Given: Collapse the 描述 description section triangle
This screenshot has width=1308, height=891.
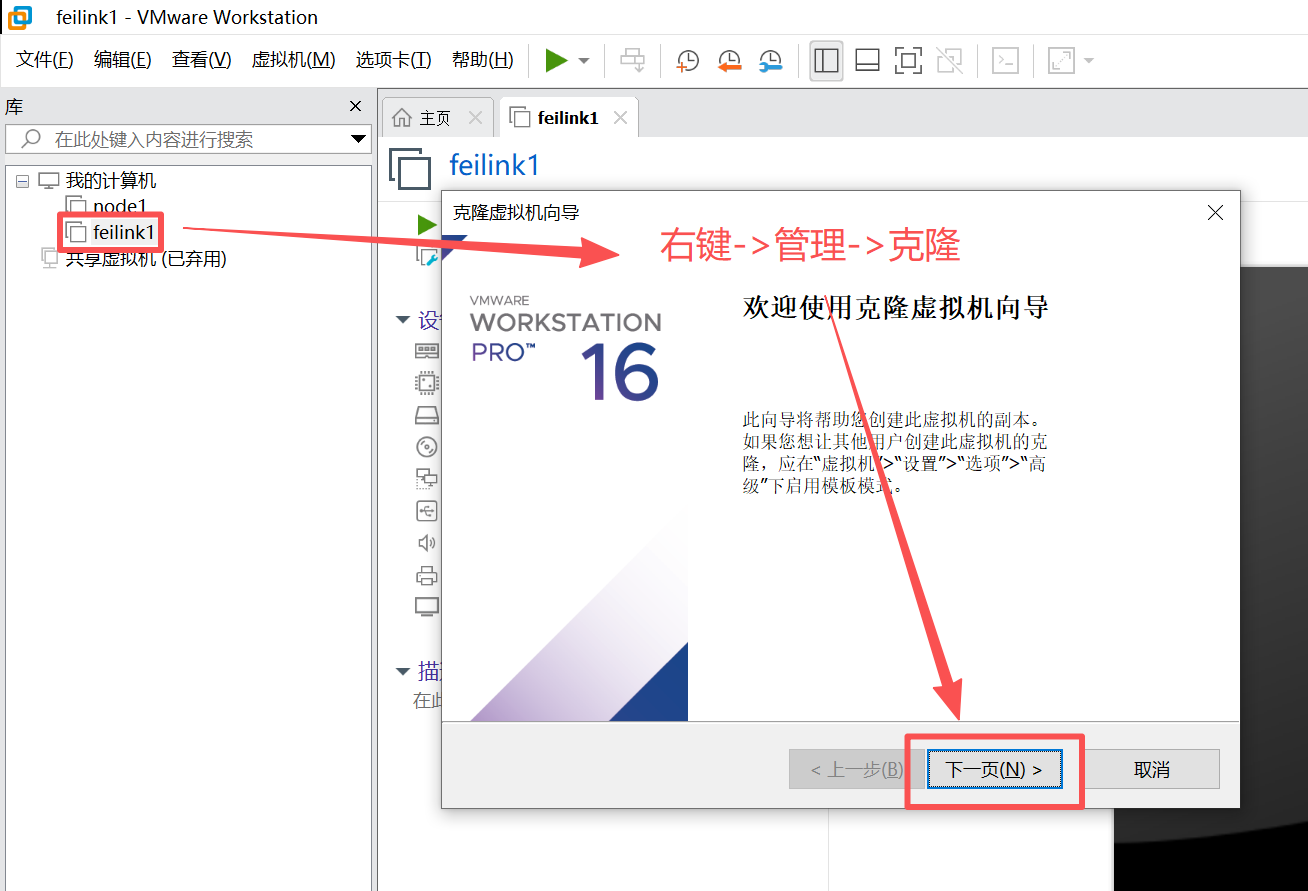Looking at the screenshot, I should (x=403, y=671).
